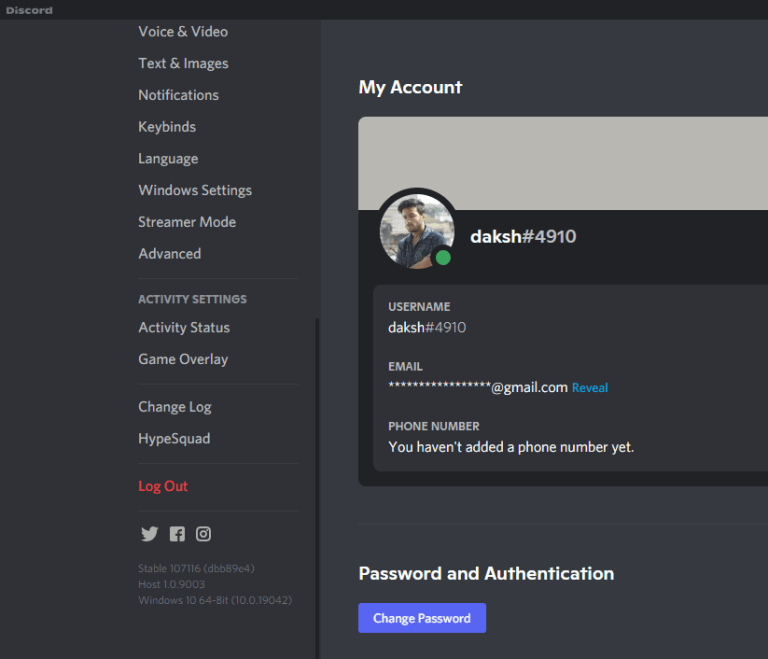
Task: Click the green online status indicator
Action: [443, 257]
